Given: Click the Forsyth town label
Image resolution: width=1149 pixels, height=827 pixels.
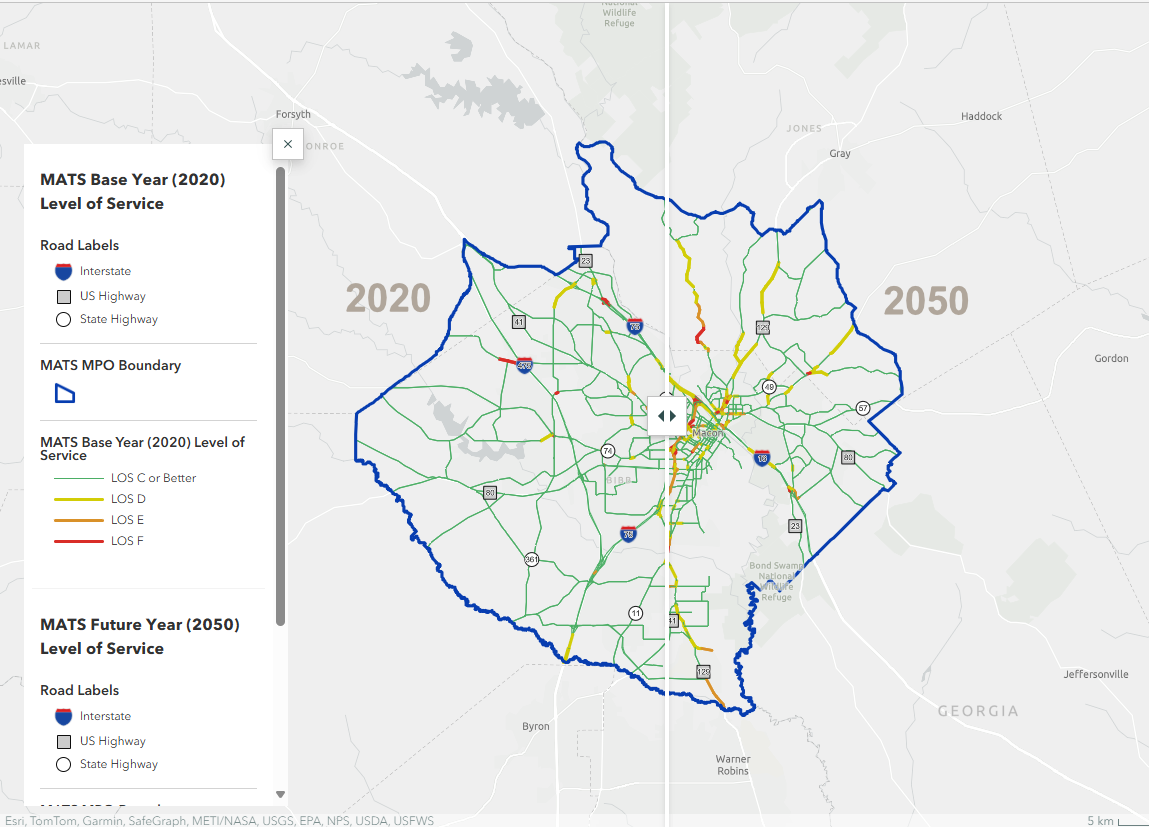Looking at the screenshot, I should pyautogui.click(x=293, y=114).
